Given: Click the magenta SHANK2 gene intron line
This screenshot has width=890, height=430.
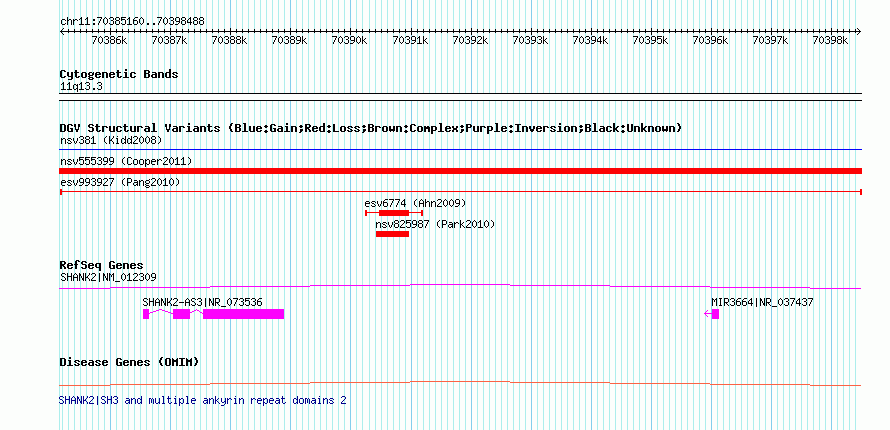Looking at the screenshot, I should pyautogui.click(x=461, y=286).
